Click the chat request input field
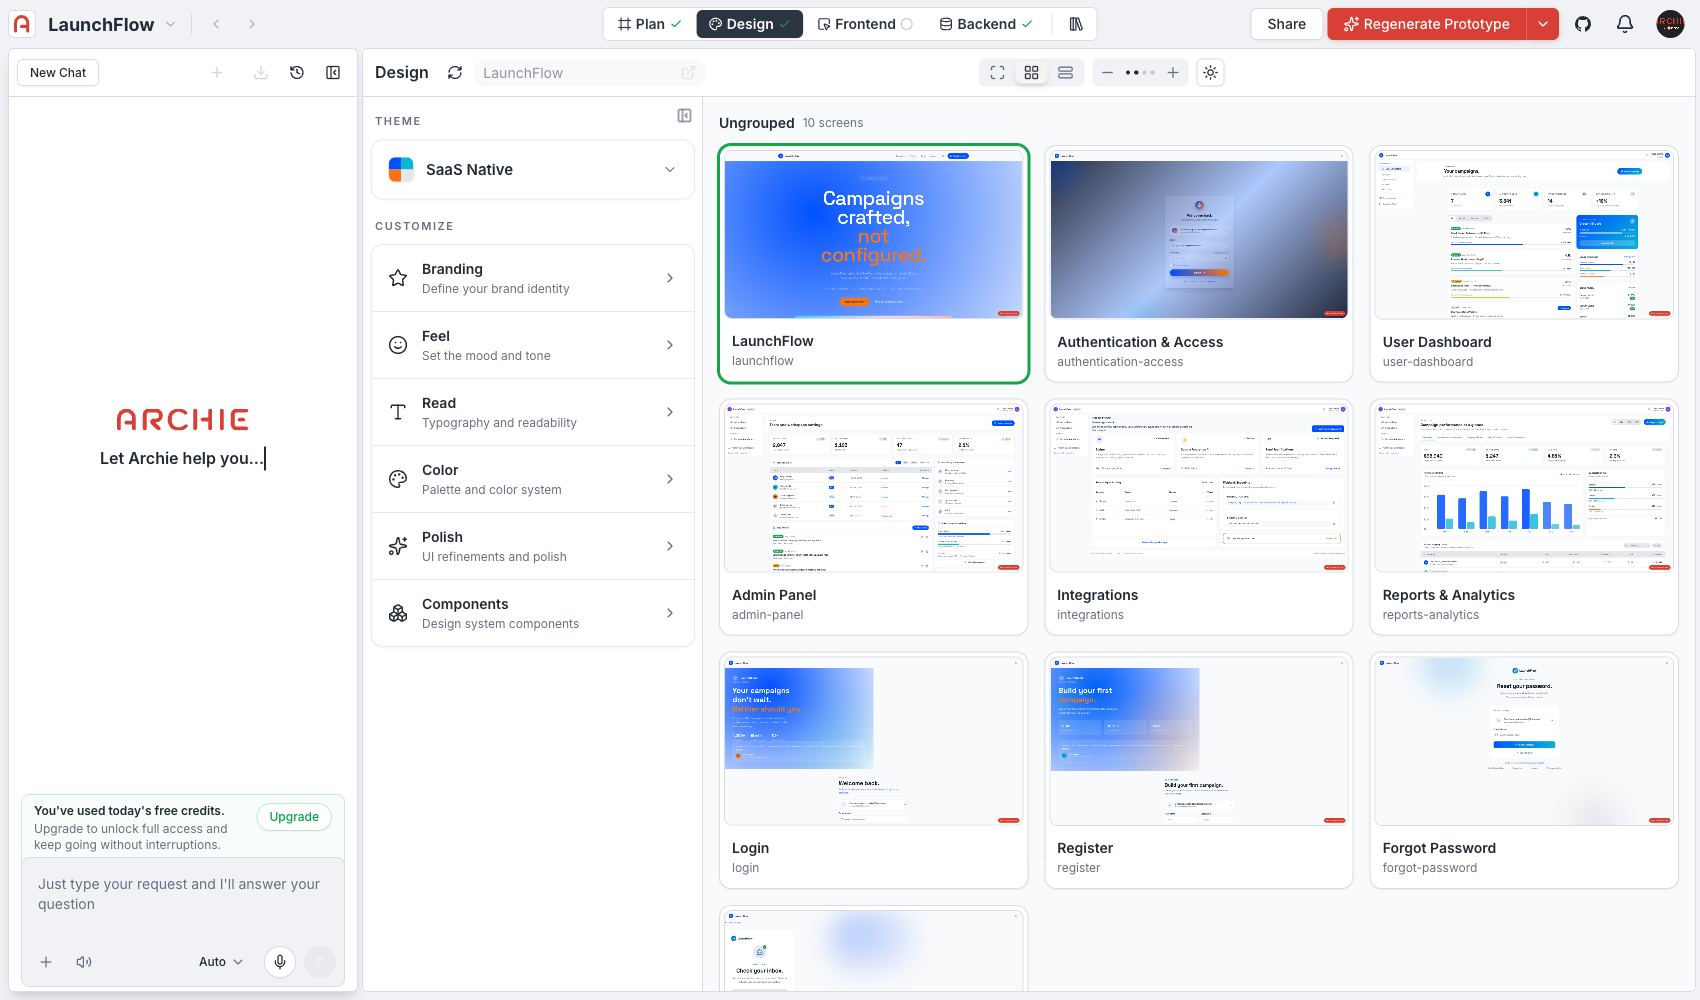Image resolution: width=1700 pixels, height=1000 pixels. coord(183,894)
